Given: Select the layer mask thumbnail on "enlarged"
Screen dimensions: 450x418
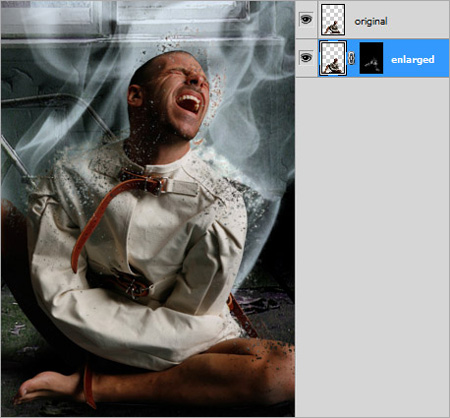Looking at the screenshot, I should point(371,58).
